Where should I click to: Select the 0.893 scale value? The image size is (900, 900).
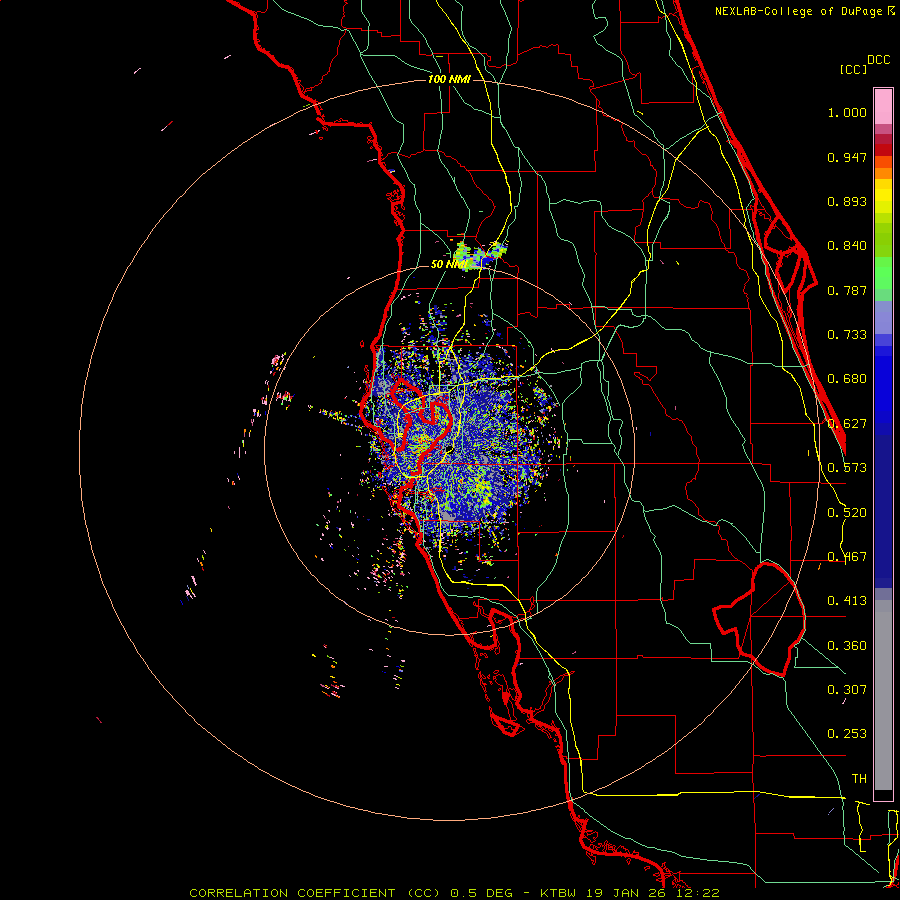pyautogui.click(x=847, y=201)
